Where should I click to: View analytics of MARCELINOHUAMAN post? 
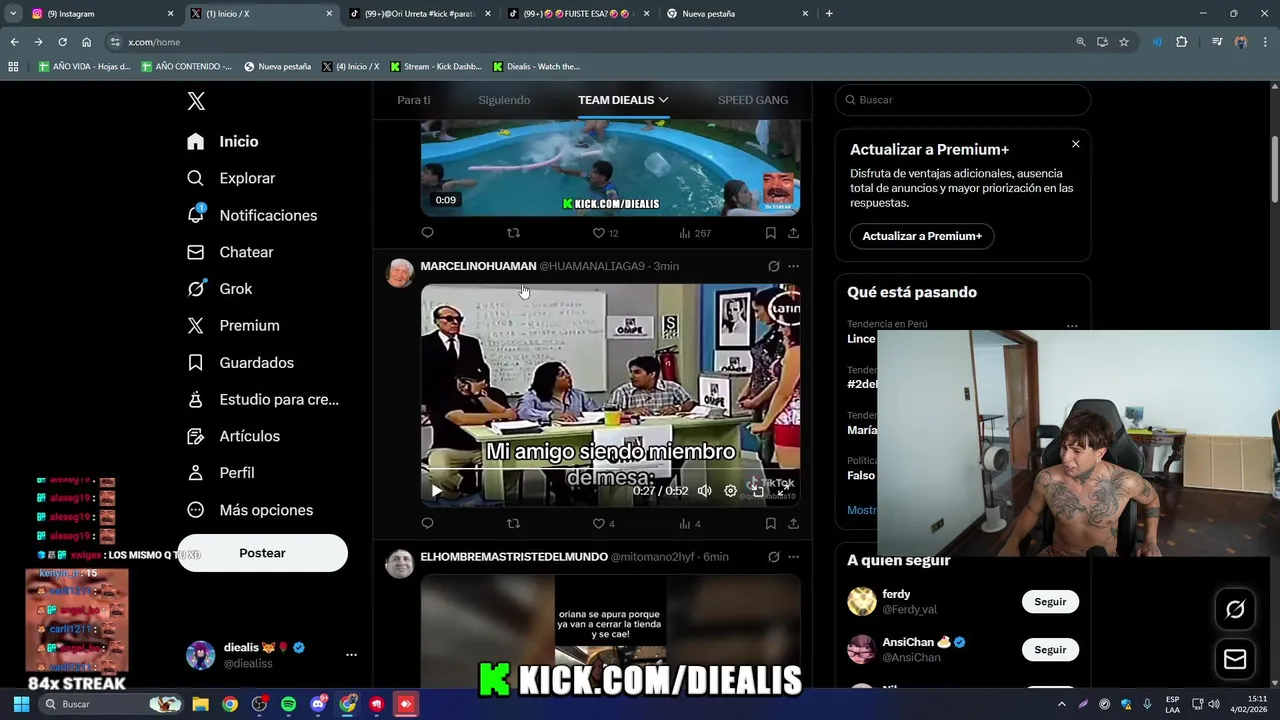pyautogui.click(x=689, y=524)
